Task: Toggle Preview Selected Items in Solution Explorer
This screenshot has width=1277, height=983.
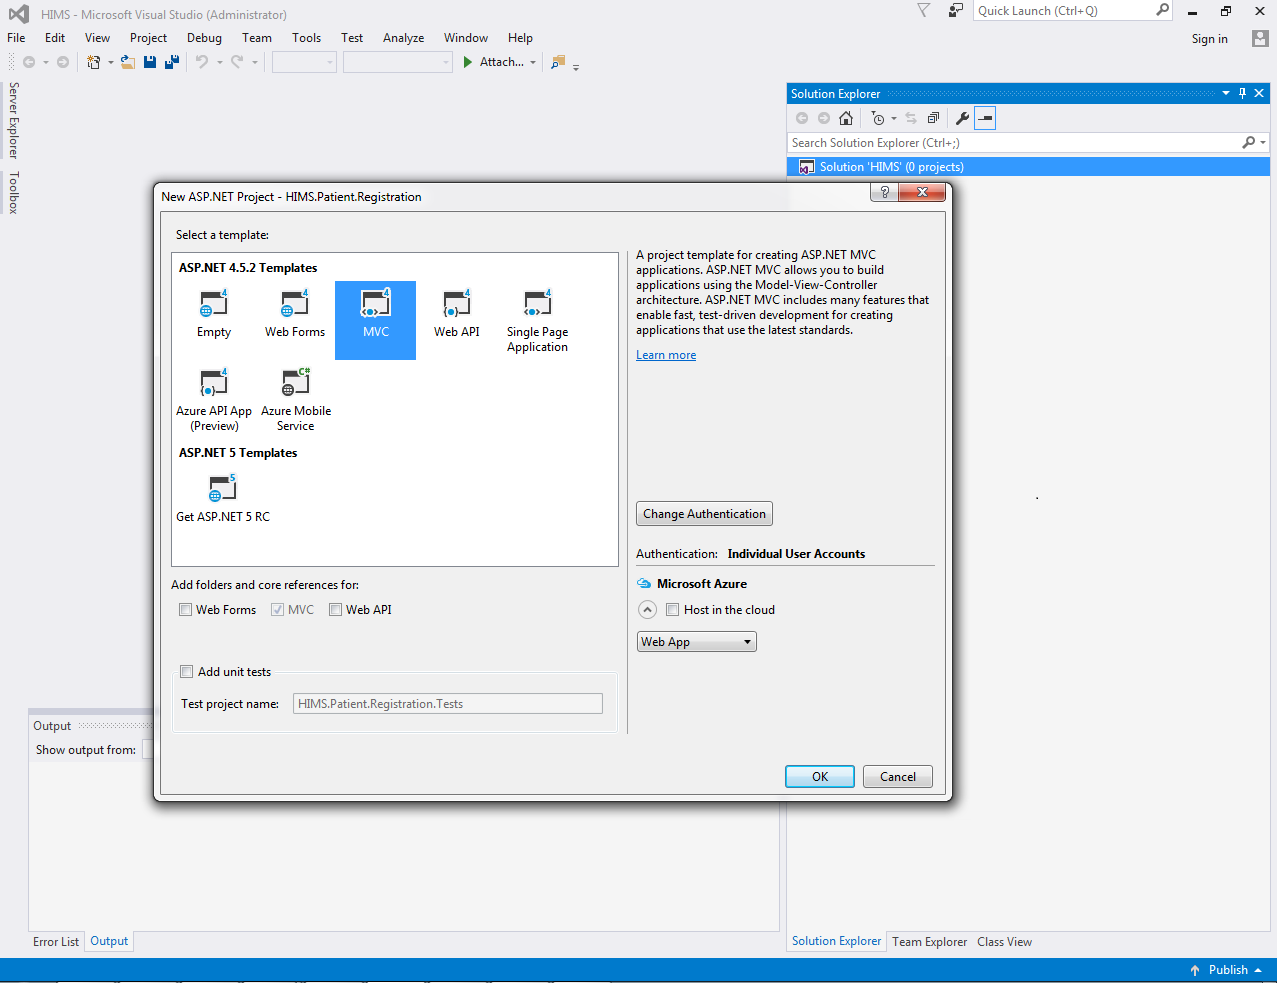Action: [x=985, y=118]
